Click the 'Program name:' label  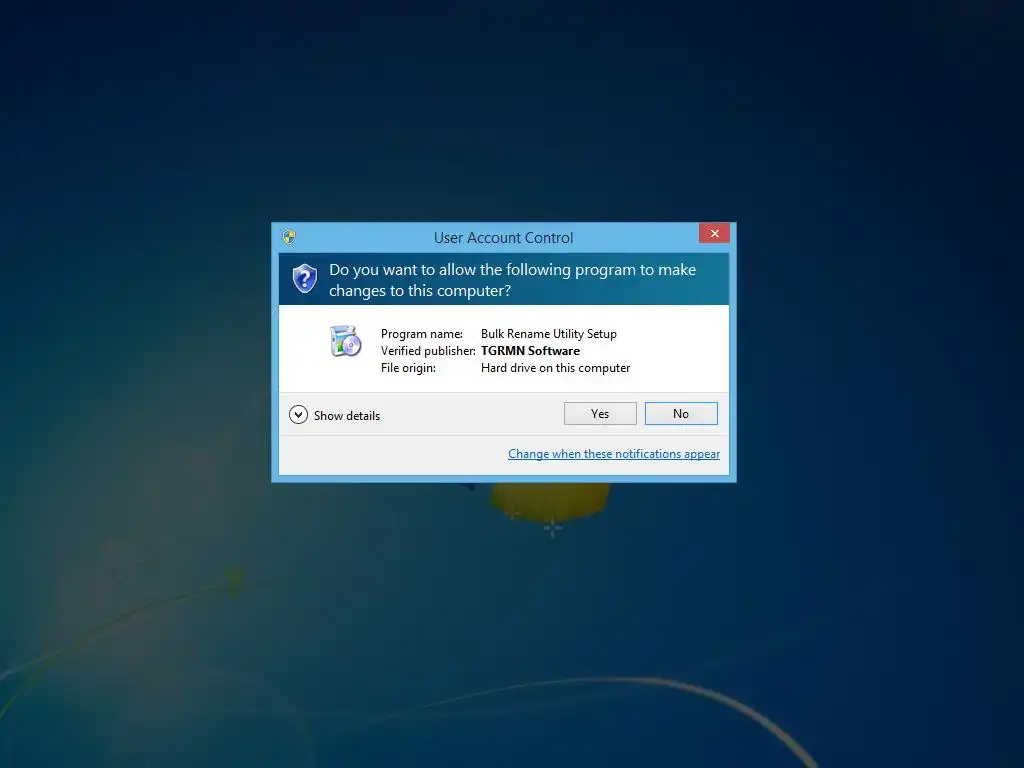click(x=422, y=334)
